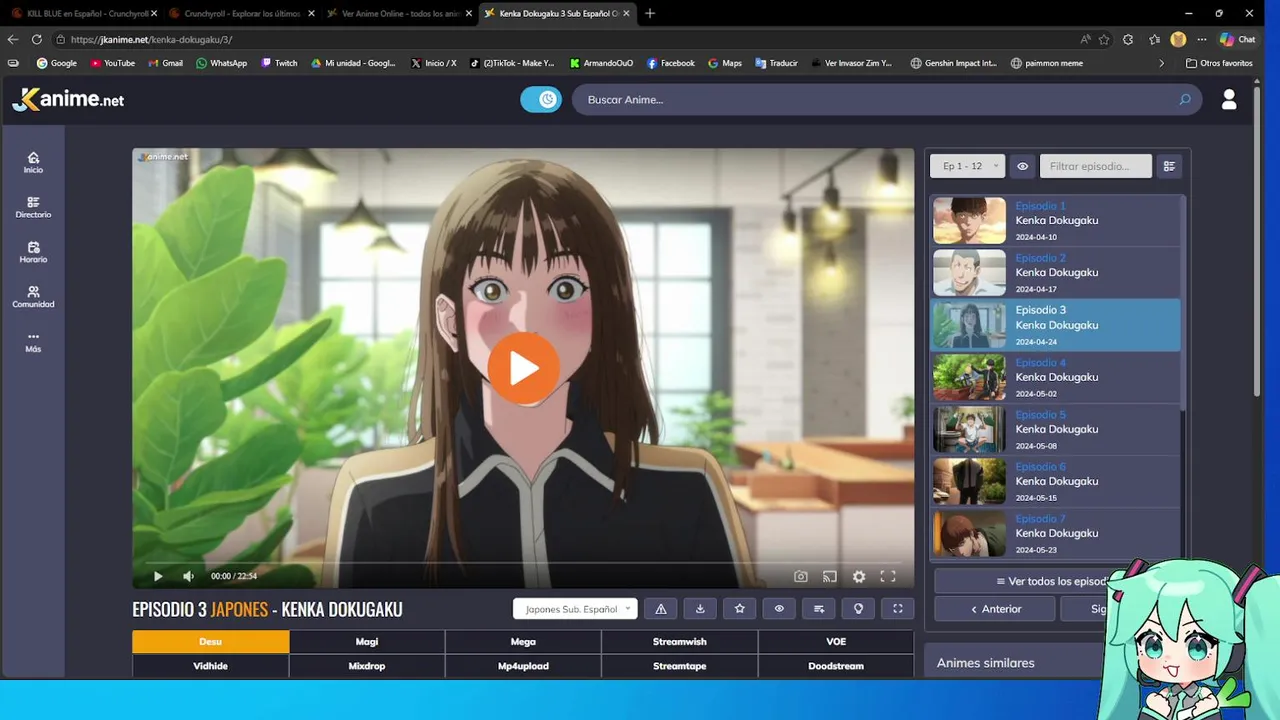
Task: Open the Japones Sub. Español language dropdown
Action: tap(575, 609)
